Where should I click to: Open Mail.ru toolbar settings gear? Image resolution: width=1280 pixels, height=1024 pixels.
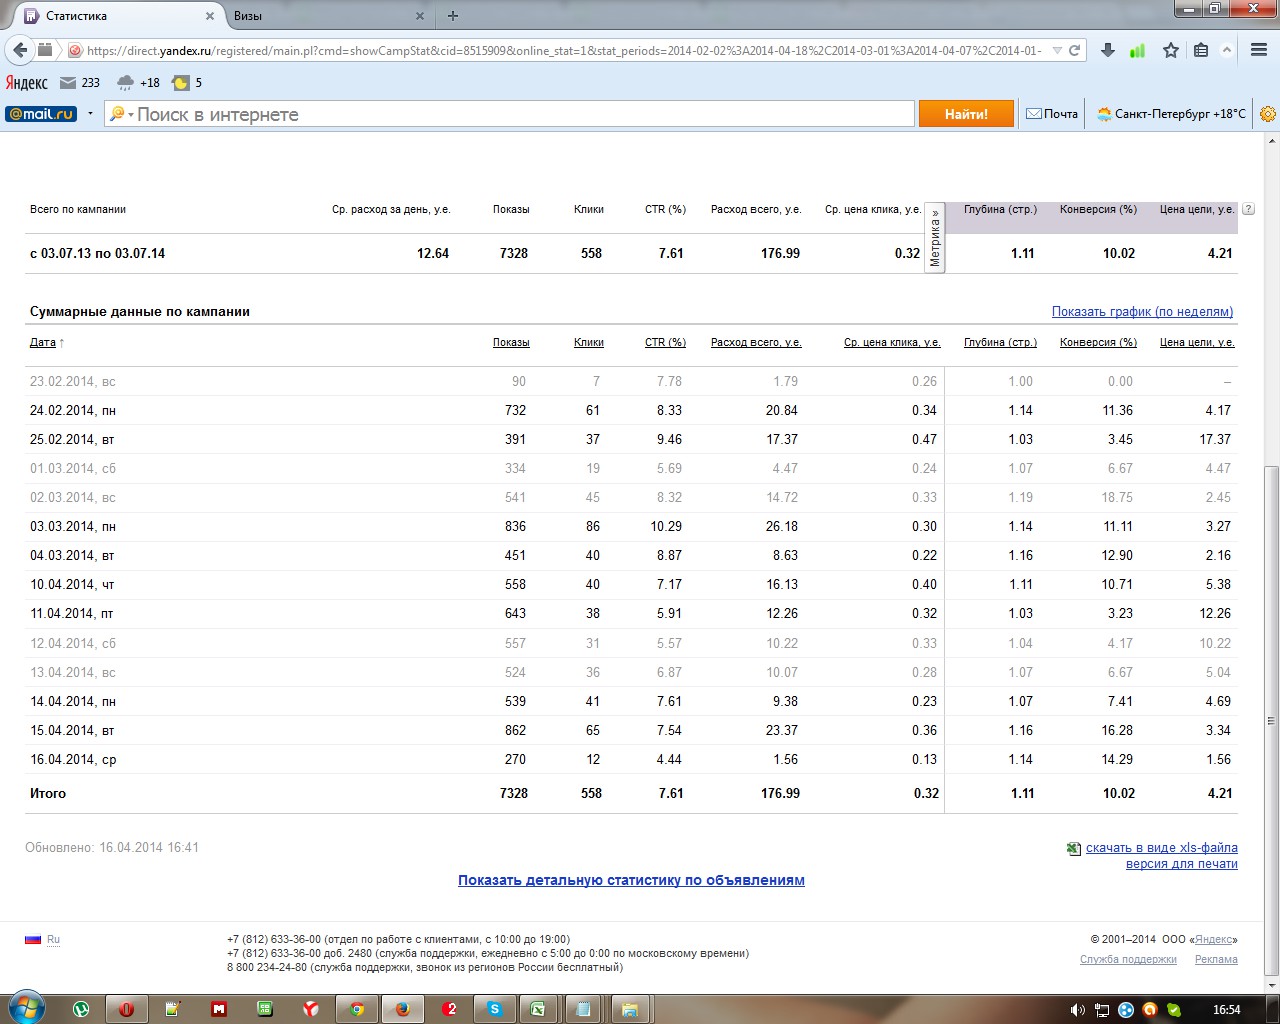pyautogui.click(x=1268, y=114)
